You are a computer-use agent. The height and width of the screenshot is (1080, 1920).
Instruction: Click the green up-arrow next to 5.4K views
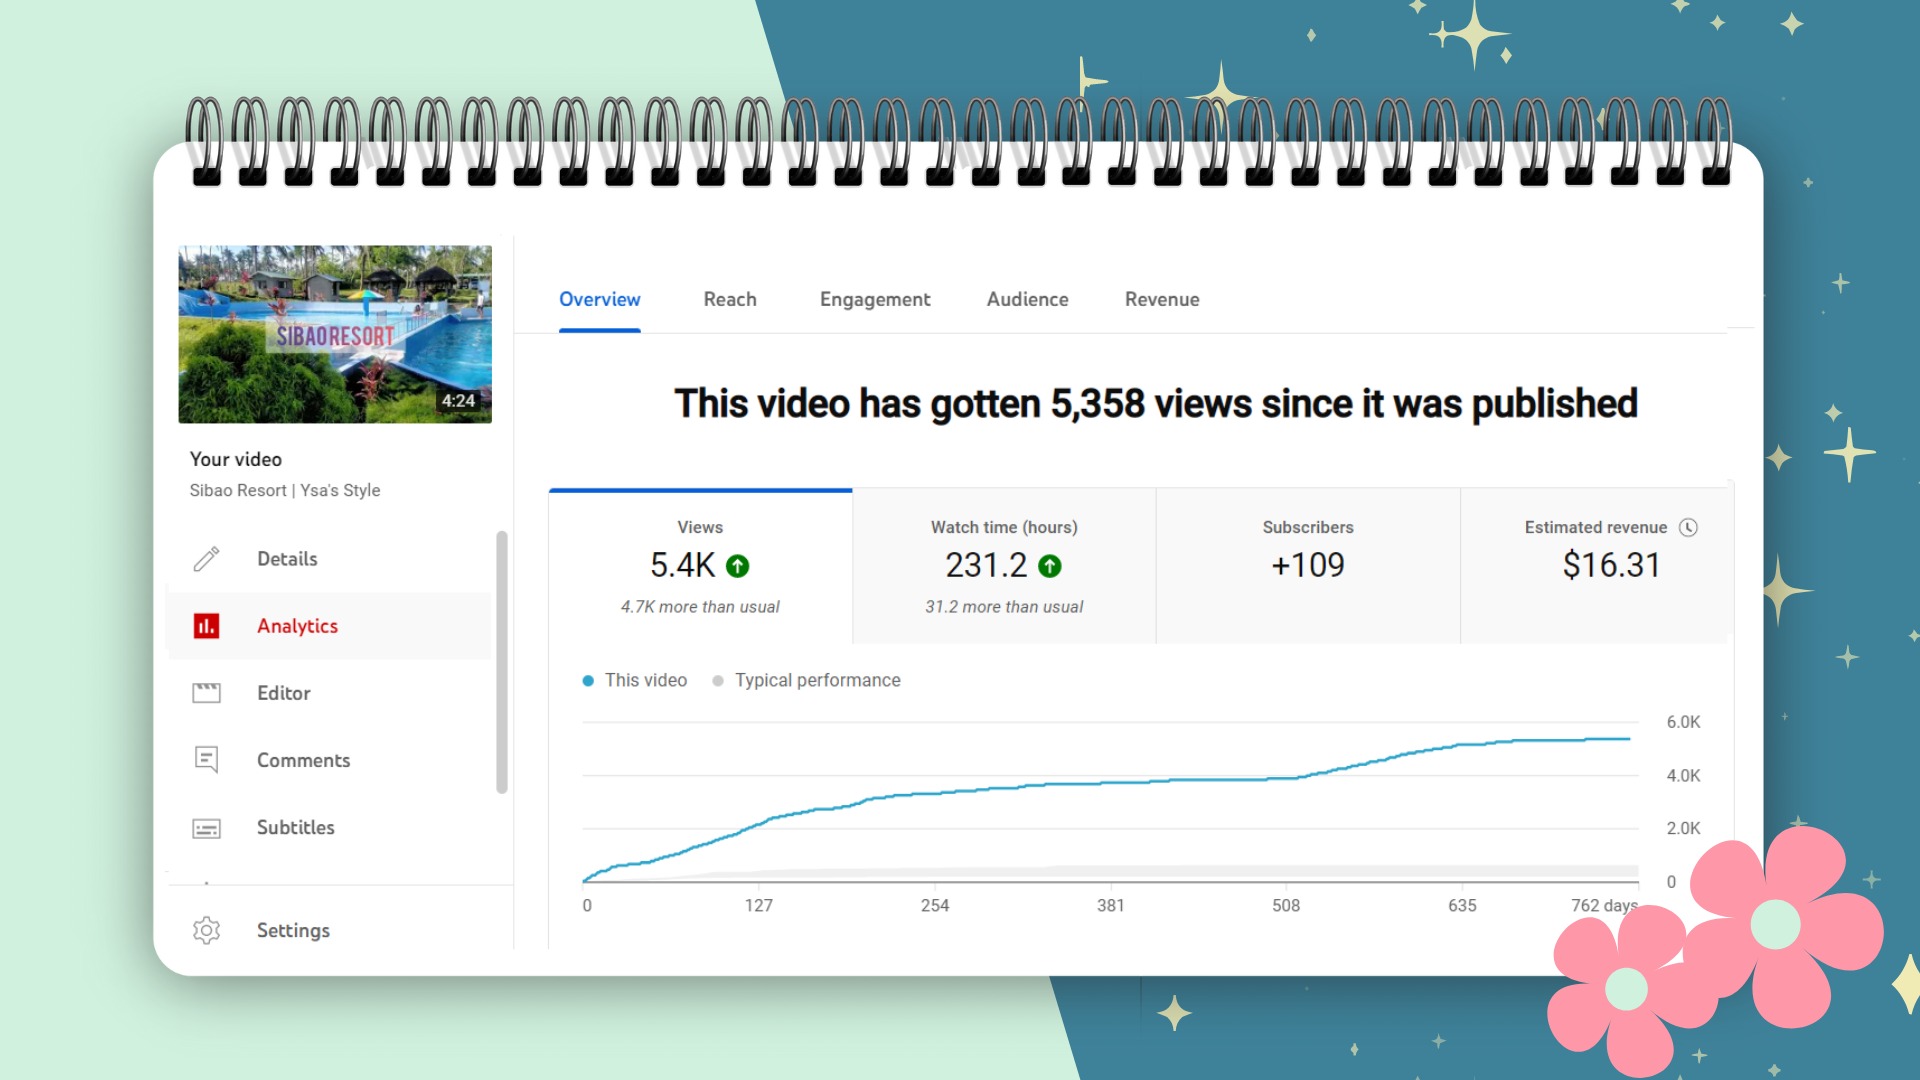(x=737, y=566)
